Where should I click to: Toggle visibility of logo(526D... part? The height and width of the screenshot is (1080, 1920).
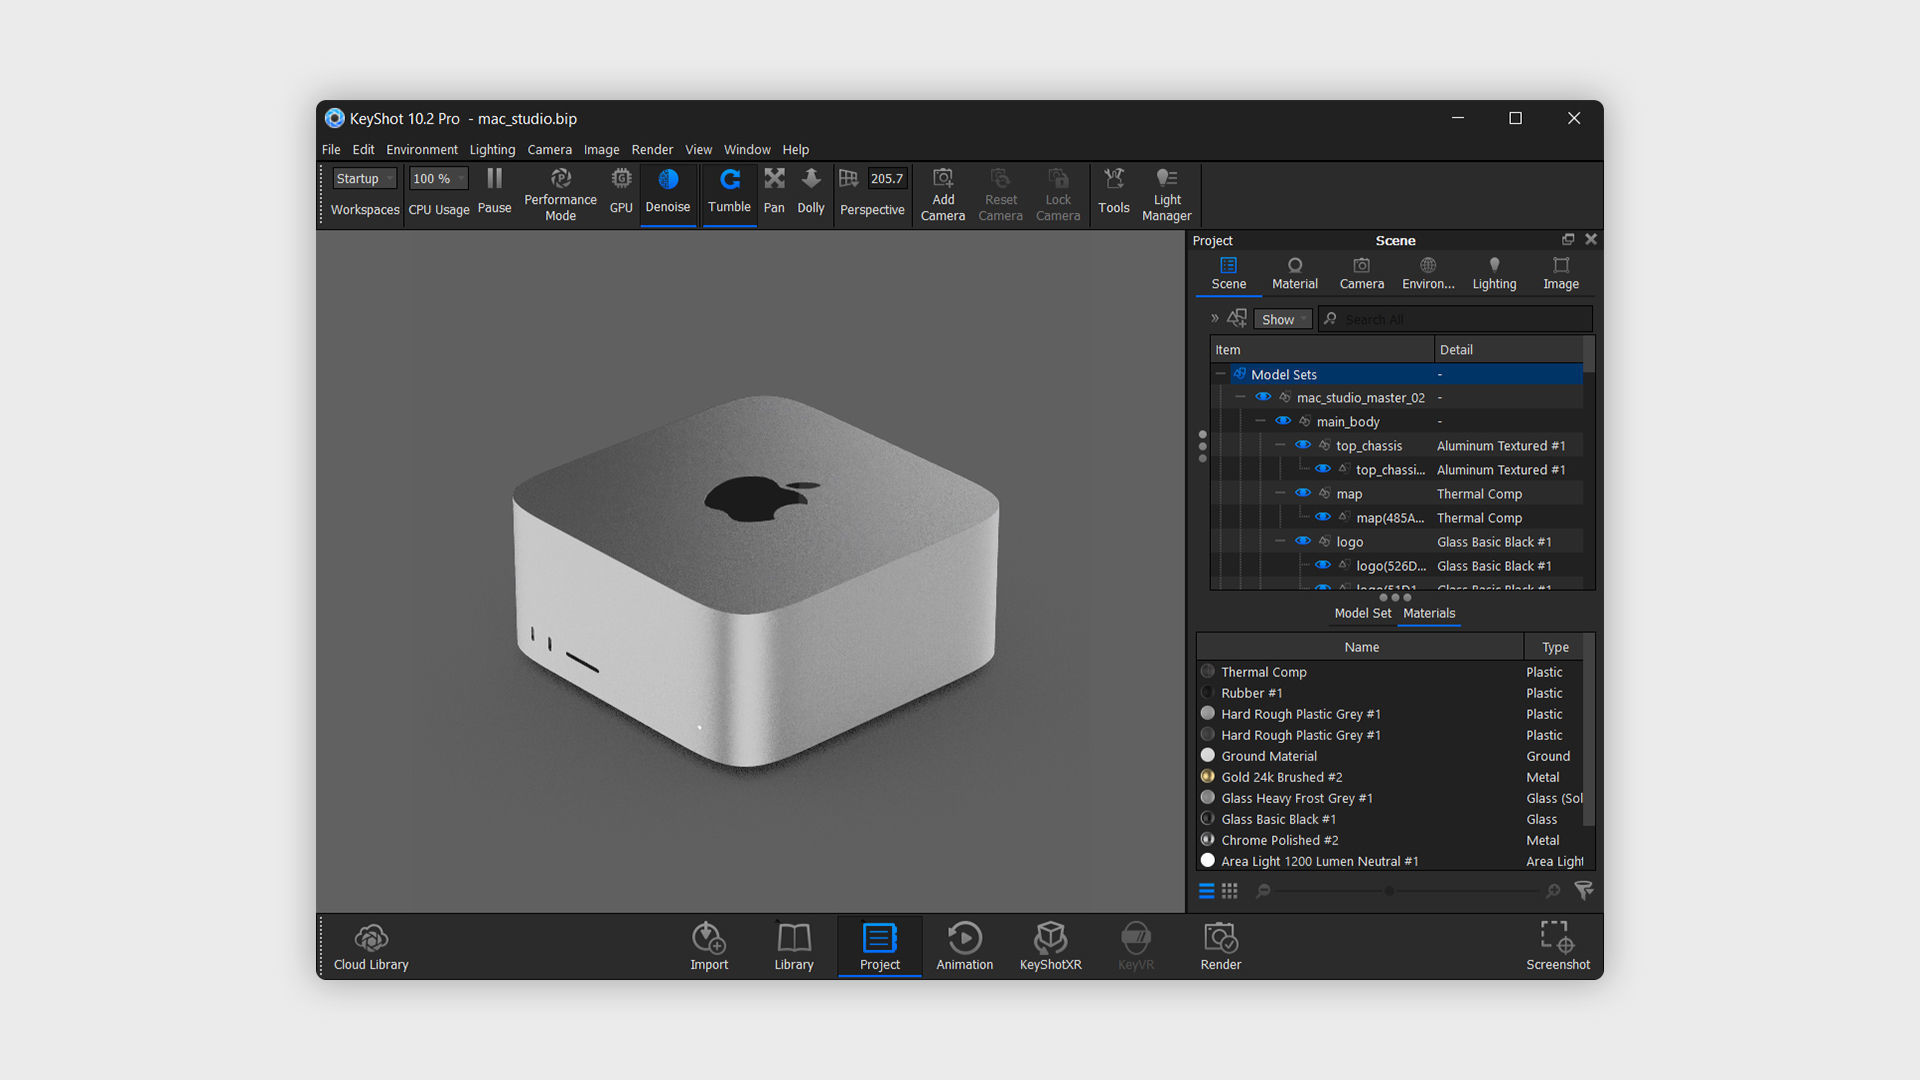pos(1323,566)
